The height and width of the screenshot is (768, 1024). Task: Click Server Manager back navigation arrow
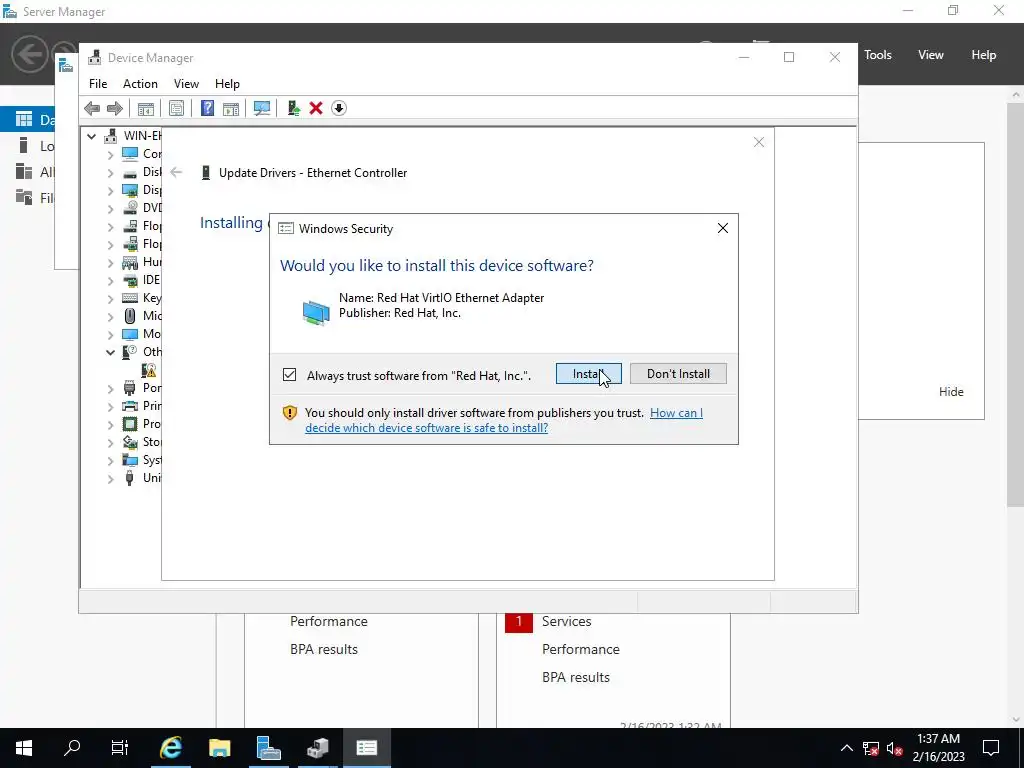click(29, 54)
